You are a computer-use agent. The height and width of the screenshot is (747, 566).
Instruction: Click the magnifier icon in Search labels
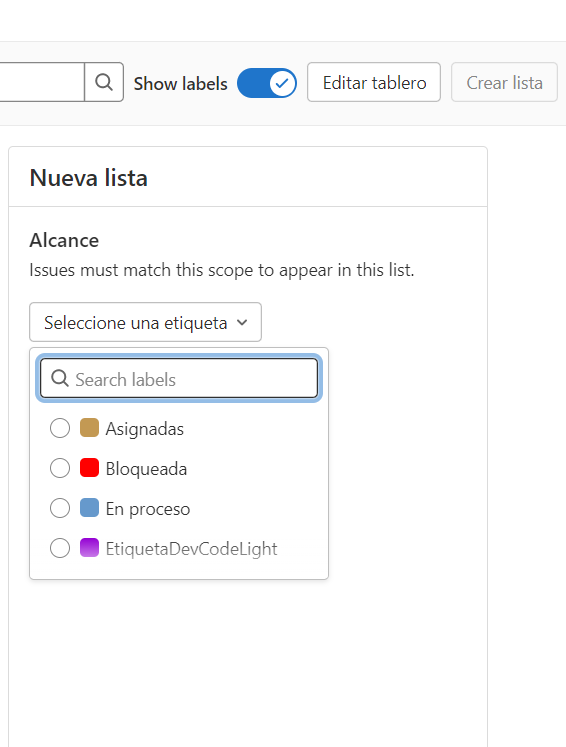(60, 379)
